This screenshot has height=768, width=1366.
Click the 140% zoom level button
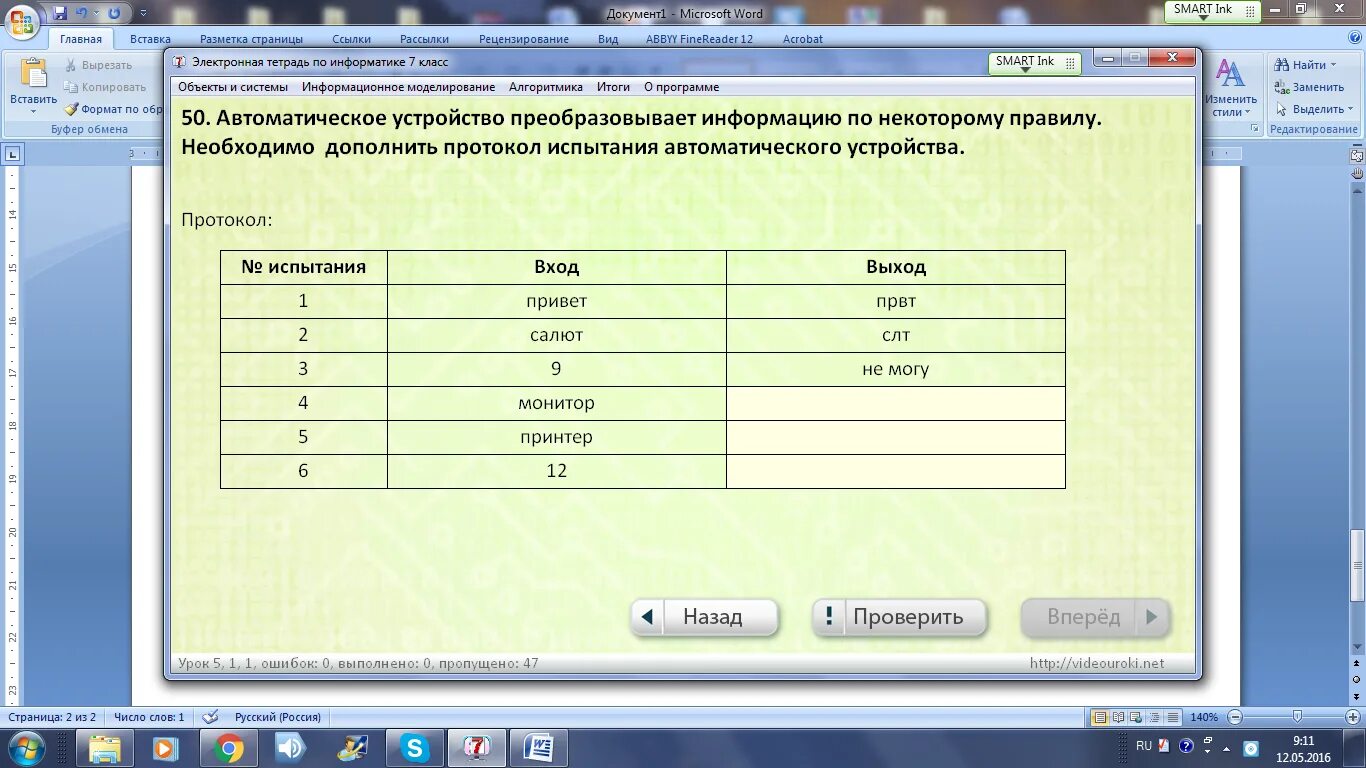(x=1204, y=717)
